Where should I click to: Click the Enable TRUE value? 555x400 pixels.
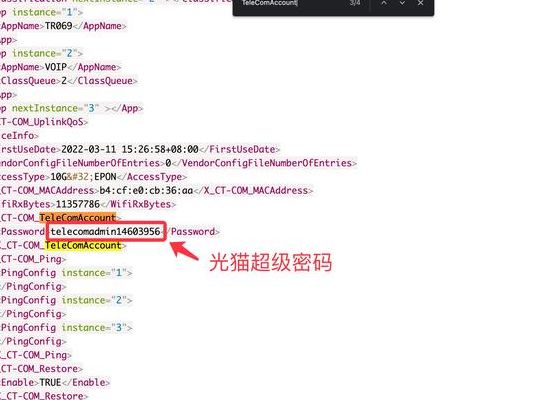pyautogui.click(x=50, y=382)
